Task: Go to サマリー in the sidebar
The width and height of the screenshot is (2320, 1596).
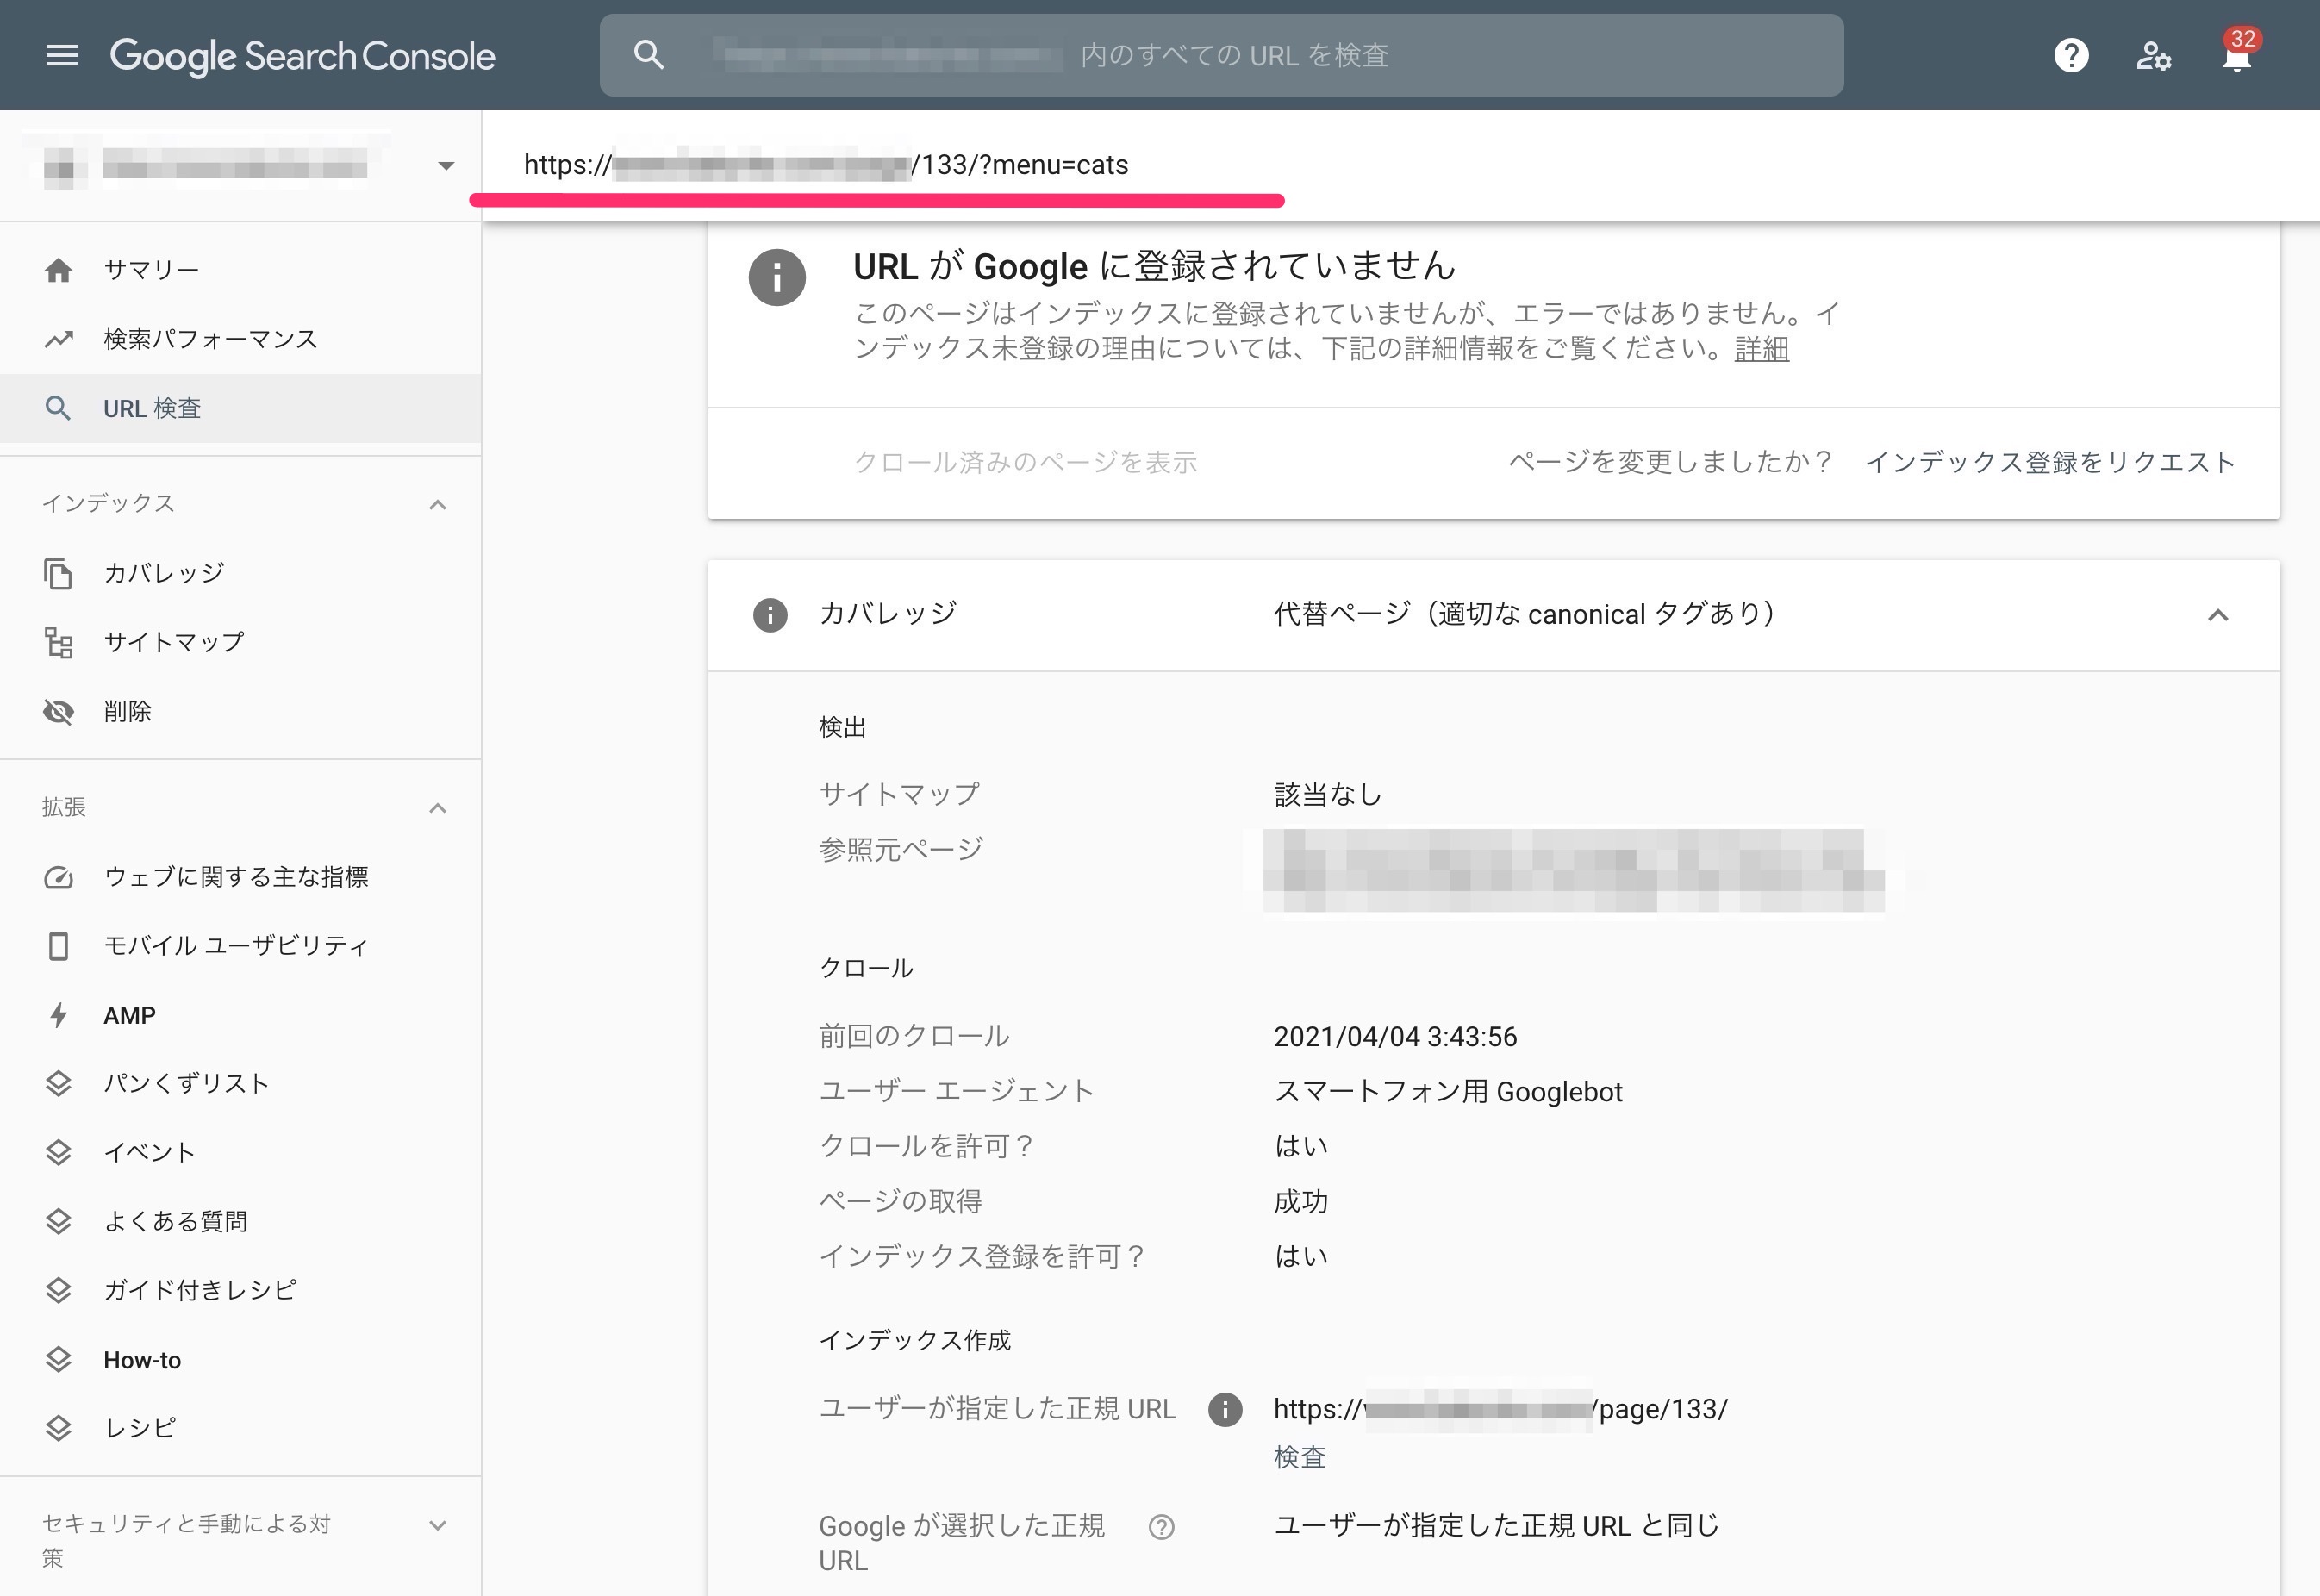Action: tap(240, 270)
